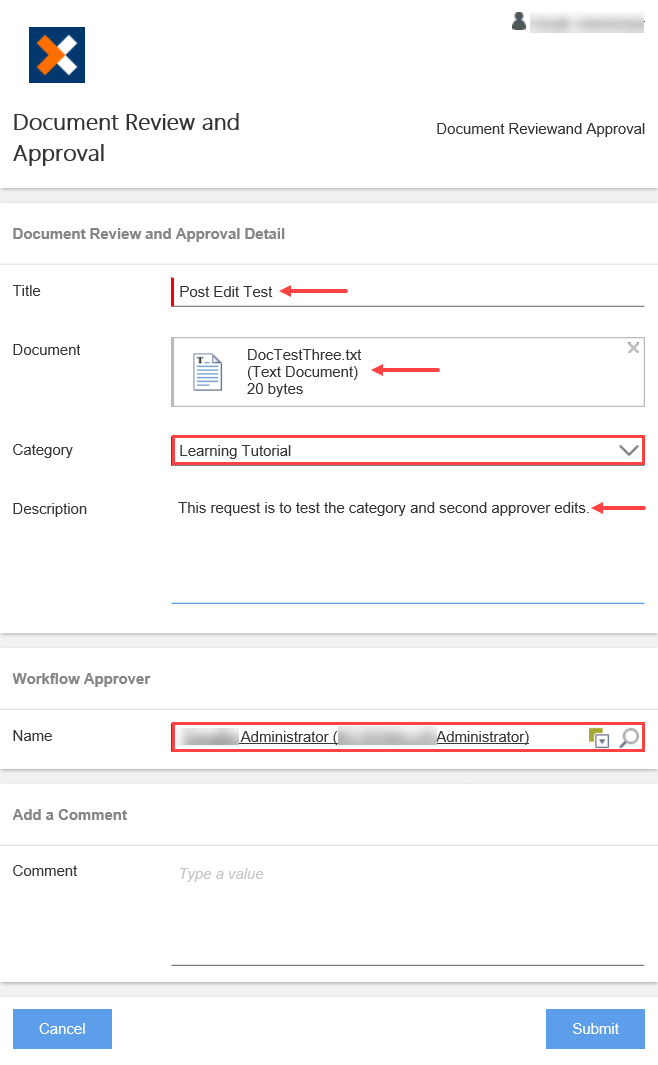
Task: Expand the Category dropdown chevron
Action: (x=628, y=450)
